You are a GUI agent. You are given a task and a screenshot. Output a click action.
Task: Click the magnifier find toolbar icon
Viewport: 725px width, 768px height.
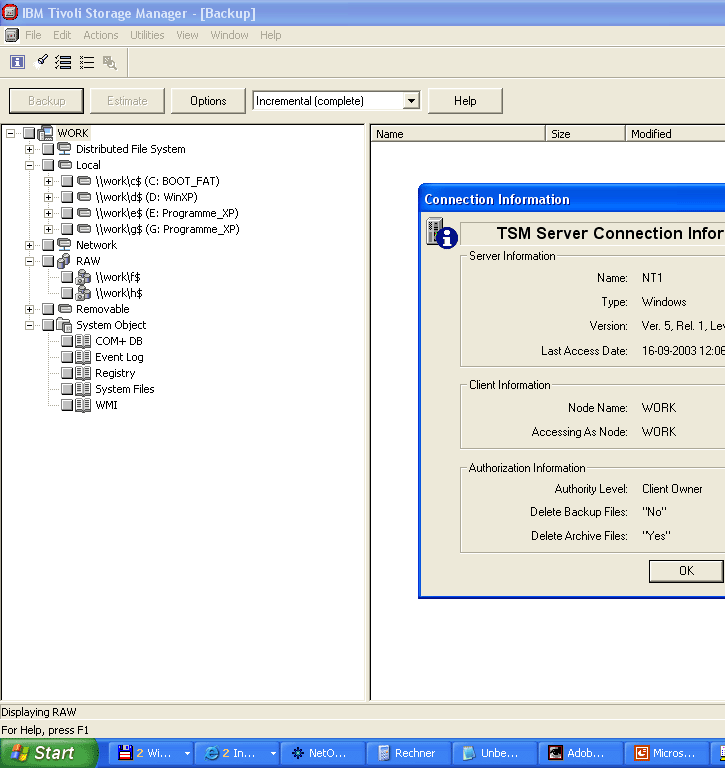point(110,63)
